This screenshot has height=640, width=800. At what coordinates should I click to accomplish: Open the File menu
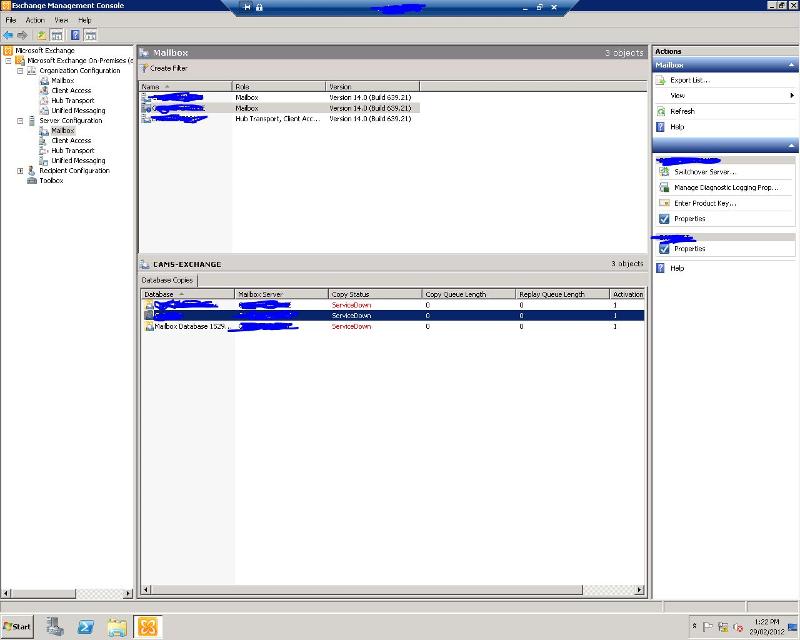(x=11, y=20)
